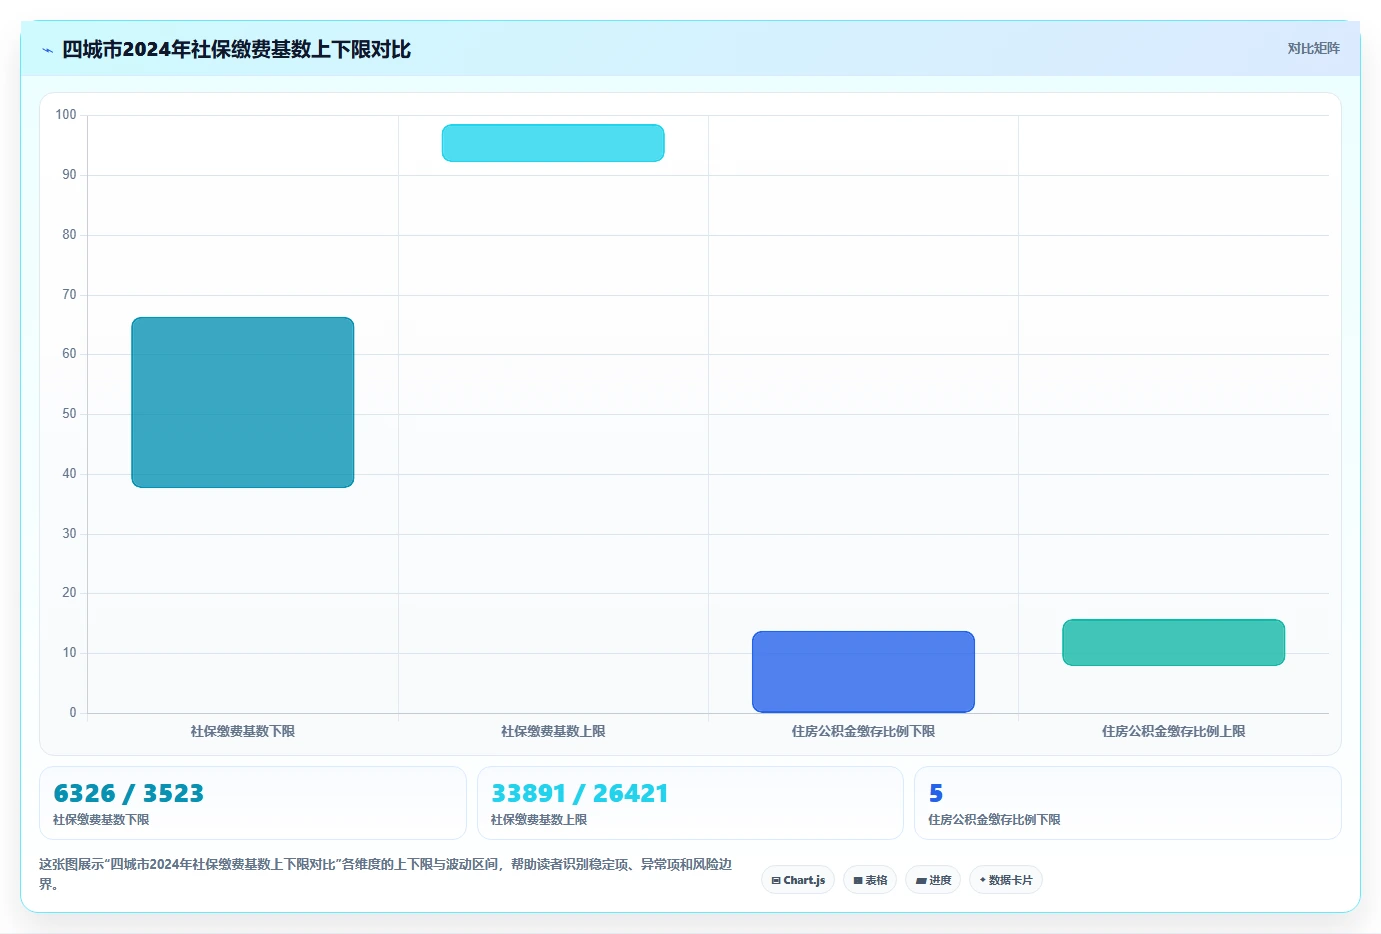Viewport: 1381px width, 934px height.
Task: Open the 表格 chip
Action: (870, 880)
